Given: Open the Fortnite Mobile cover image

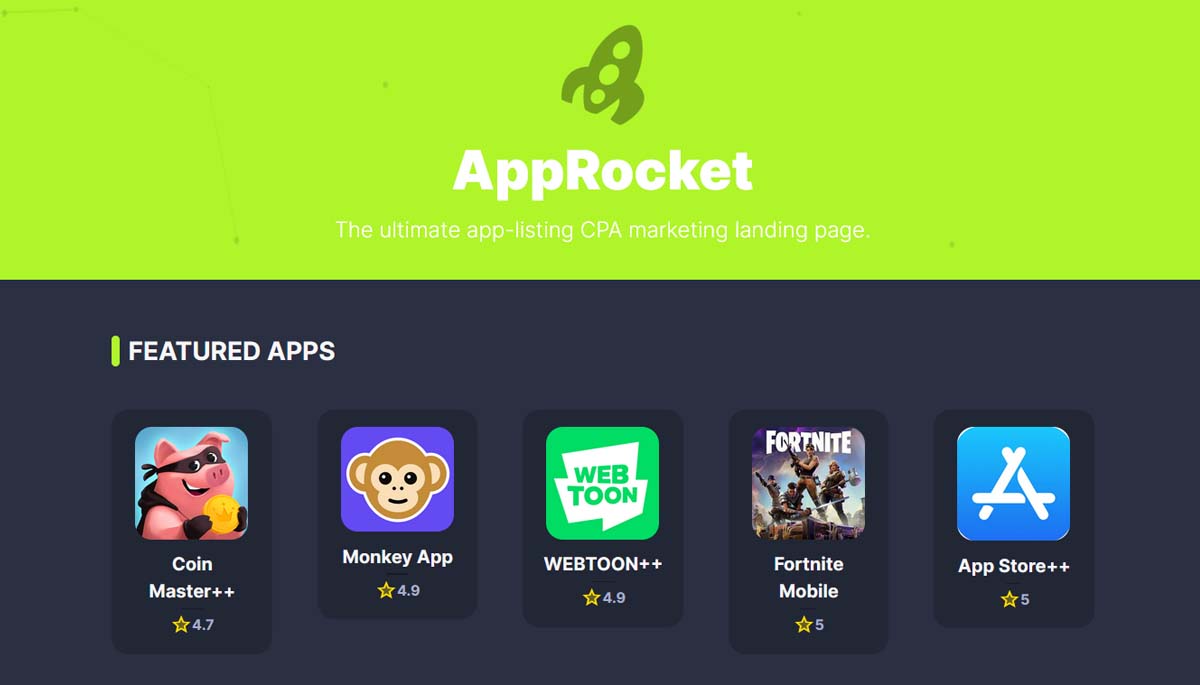Looking at the screenshot, I should pos(808,483).
